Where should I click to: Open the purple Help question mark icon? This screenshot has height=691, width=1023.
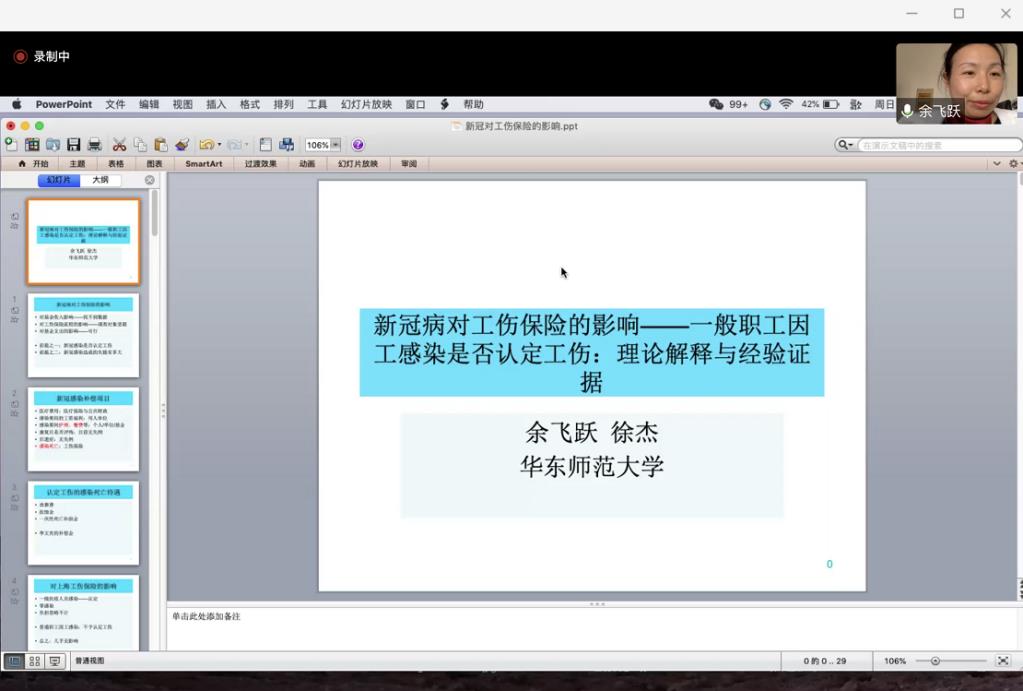[358, 145]
